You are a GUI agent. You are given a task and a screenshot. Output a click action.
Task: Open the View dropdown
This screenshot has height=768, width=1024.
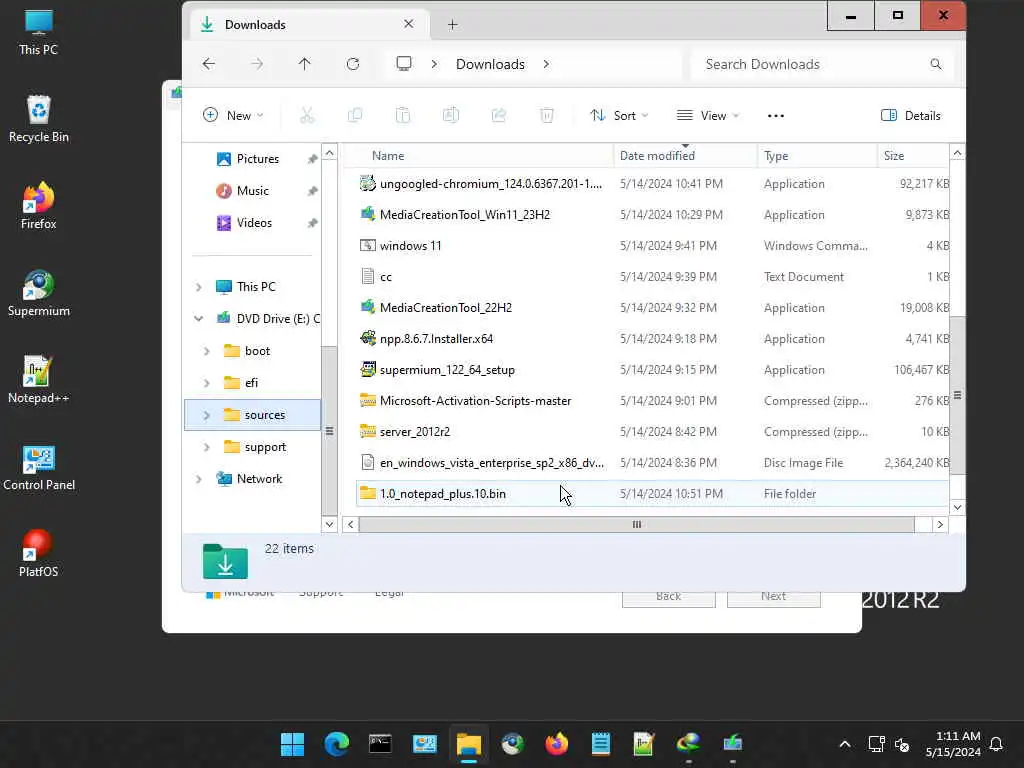[x=709, y=116]
